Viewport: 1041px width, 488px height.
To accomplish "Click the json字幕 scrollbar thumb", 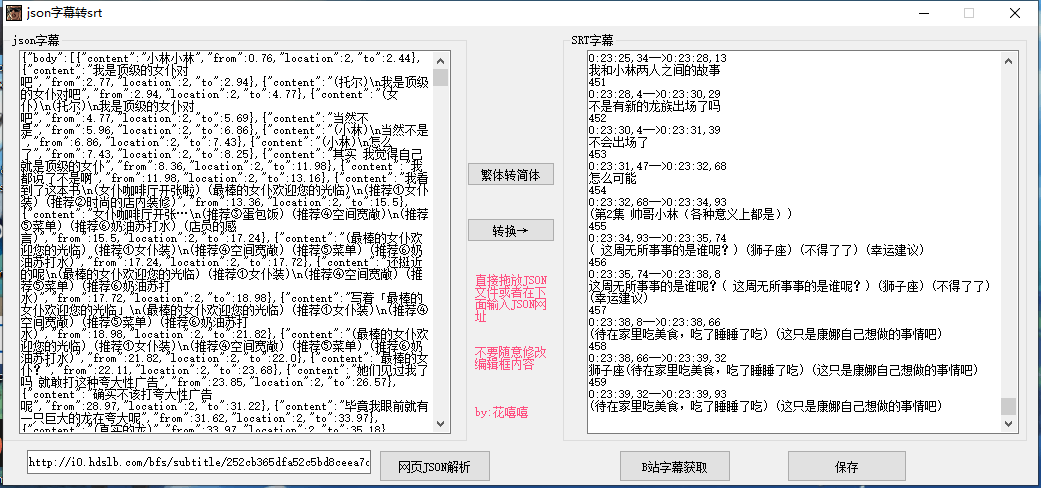I will click(441, 77).
